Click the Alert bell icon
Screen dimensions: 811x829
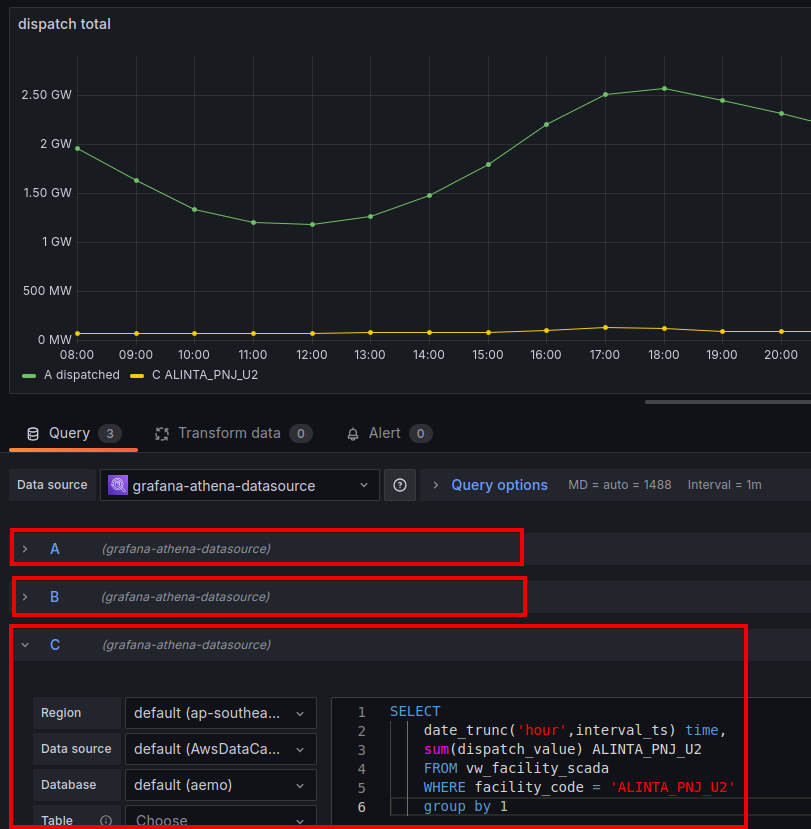click(x=353, y=434)
